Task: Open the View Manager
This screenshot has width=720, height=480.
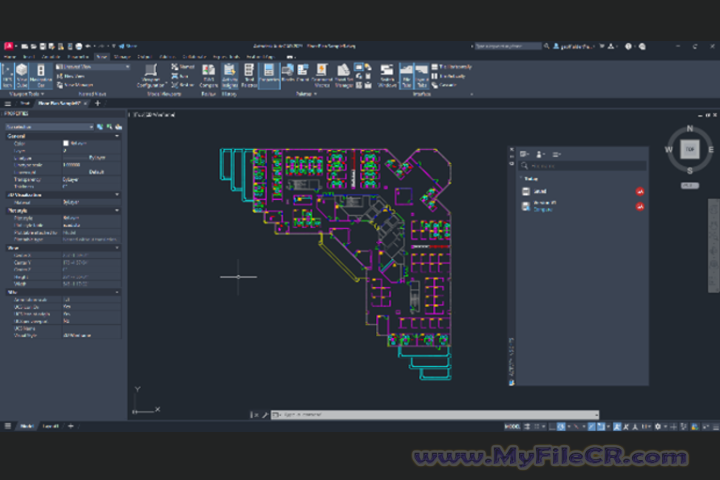Action: pos(75,85)
